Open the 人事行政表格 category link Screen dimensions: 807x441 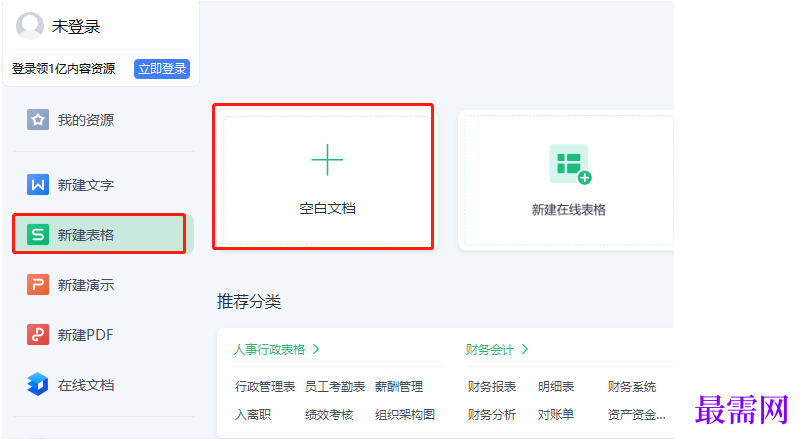(269, 349)
